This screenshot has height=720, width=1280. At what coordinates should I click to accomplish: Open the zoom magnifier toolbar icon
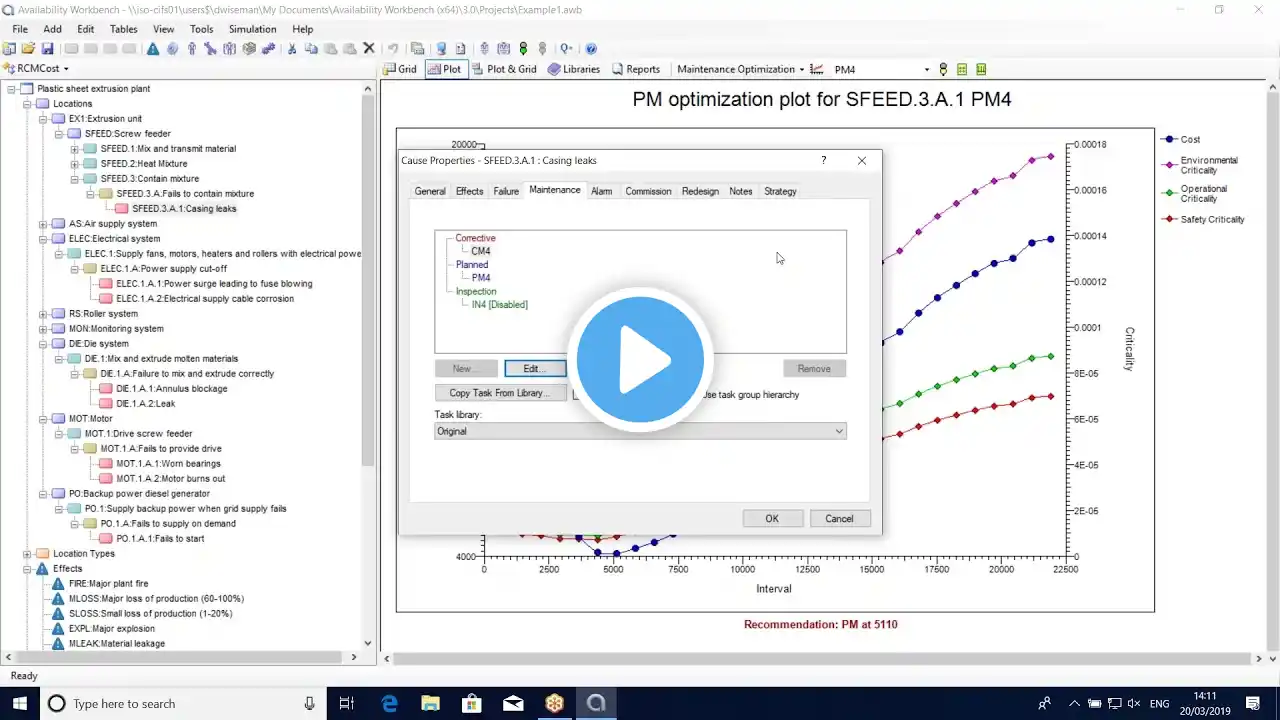(x=566, y=48)
